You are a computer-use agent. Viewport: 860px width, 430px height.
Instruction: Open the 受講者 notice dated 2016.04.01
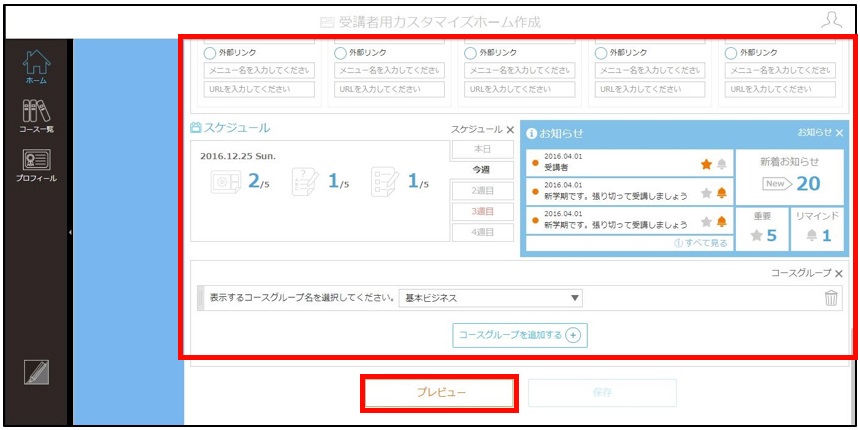630,163
